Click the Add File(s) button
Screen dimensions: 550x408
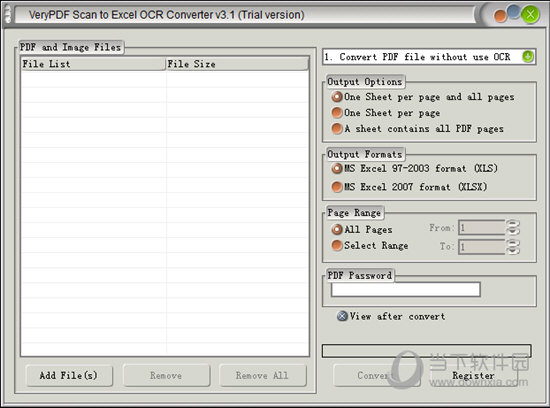tap(69, 375)
